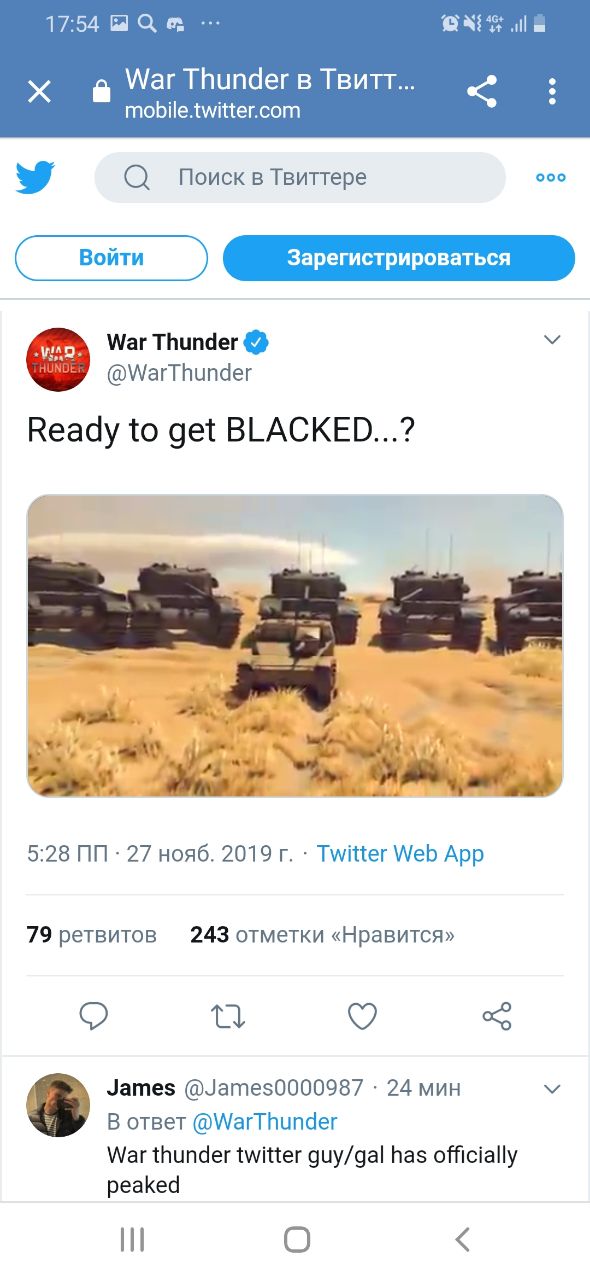Screen dimensions: 590x1280
Task: Open the Twitter Web App link
Action: 400,854
